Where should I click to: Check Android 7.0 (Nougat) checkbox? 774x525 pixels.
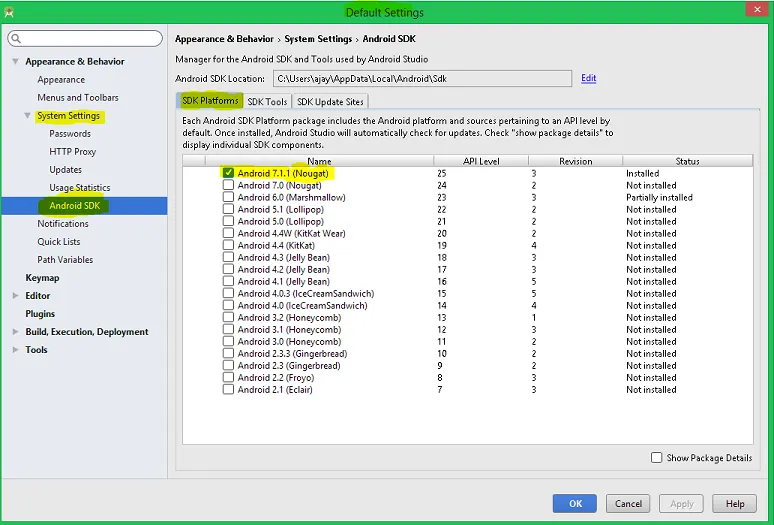tap(228, 185)
